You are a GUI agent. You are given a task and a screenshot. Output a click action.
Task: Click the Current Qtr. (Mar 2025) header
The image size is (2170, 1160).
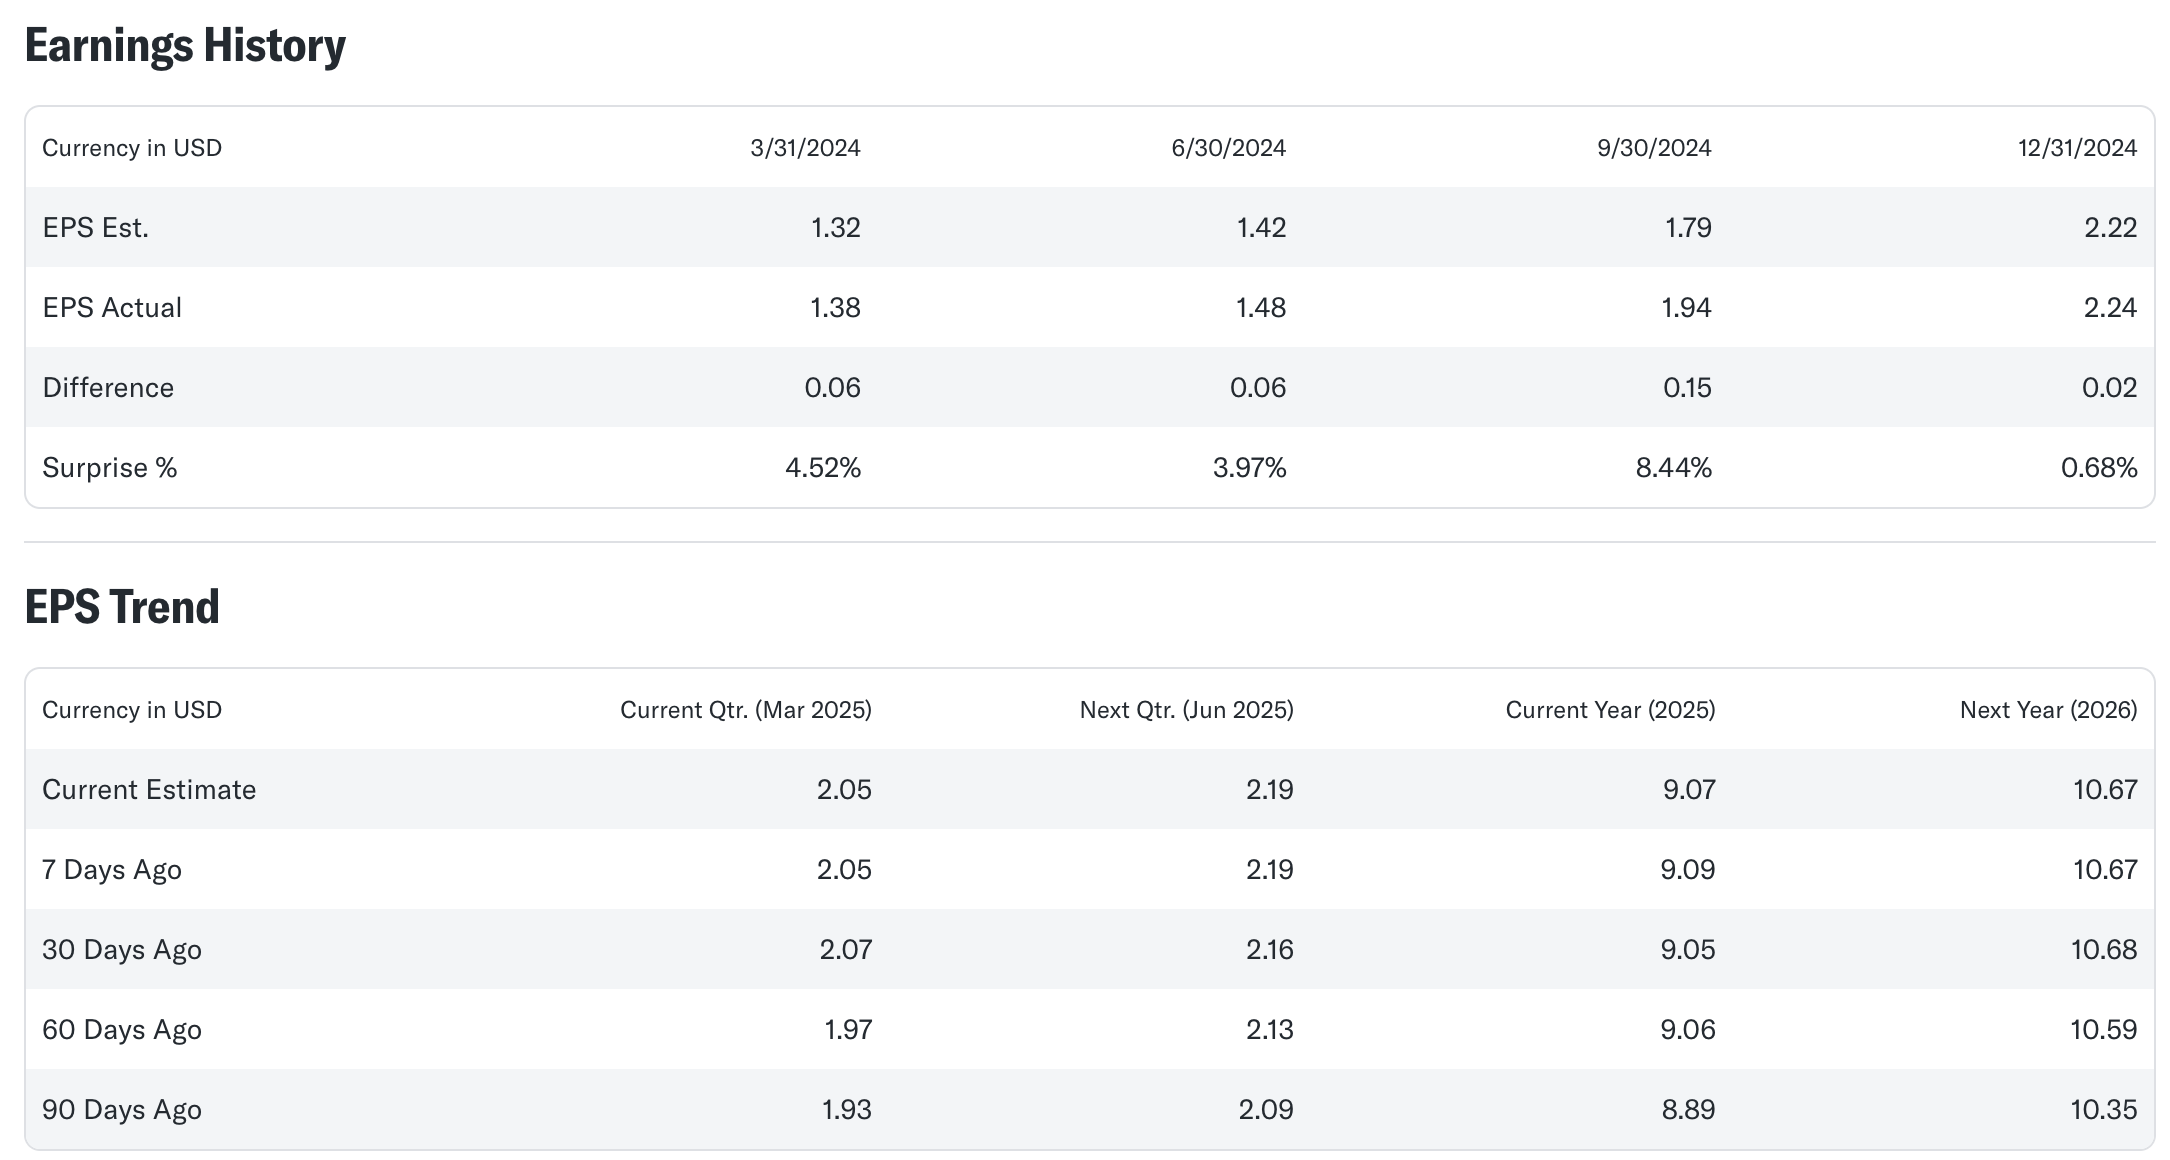pyautogui.click(x=745, y=710)
